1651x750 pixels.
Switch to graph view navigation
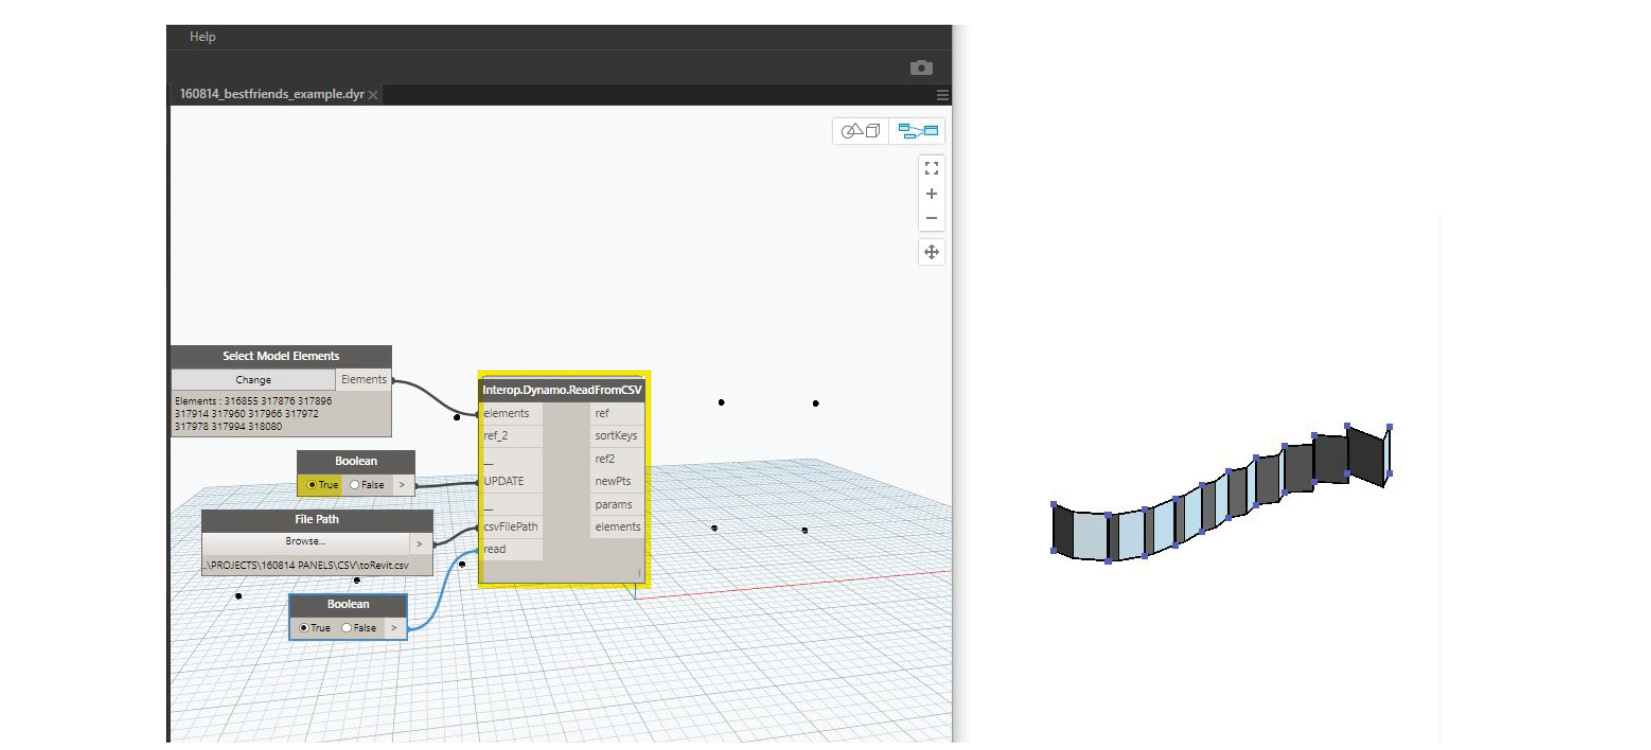[917, 131]
